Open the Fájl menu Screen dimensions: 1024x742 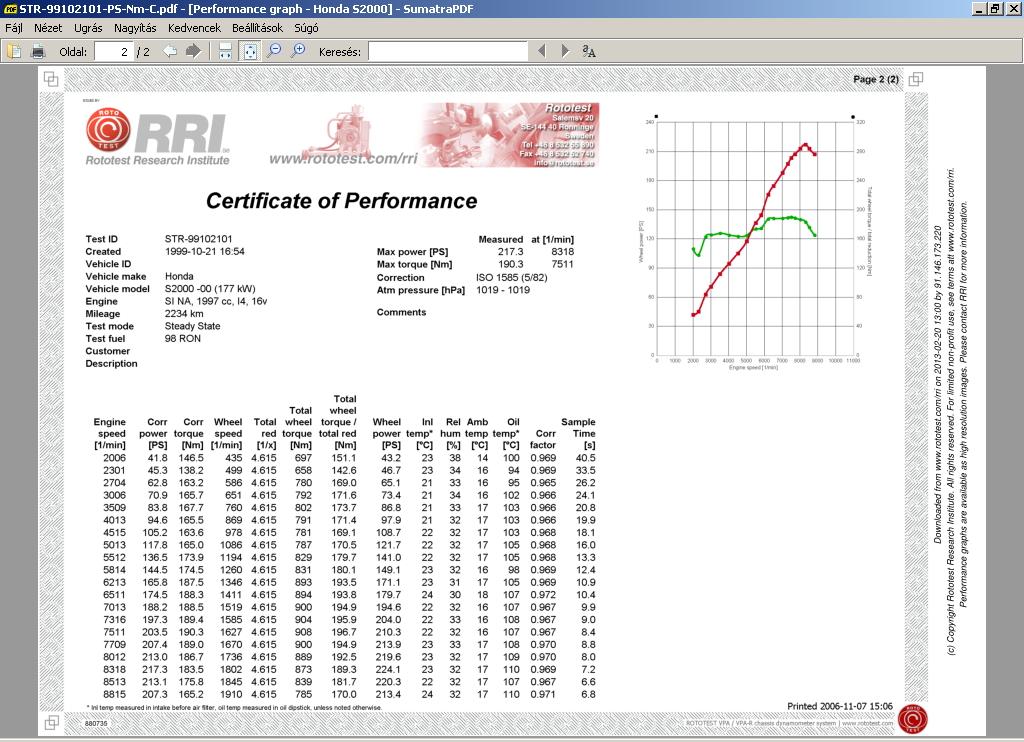pyautogui.click(x=14, y=28)
